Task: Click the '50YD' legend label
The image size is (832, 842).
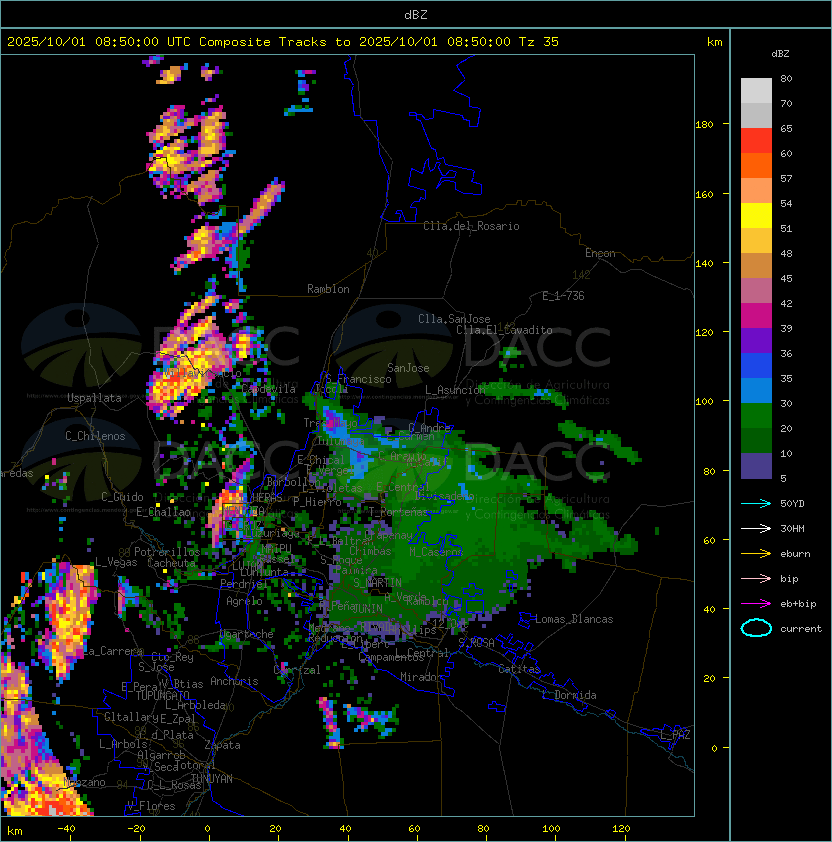Action: [792, 504]
